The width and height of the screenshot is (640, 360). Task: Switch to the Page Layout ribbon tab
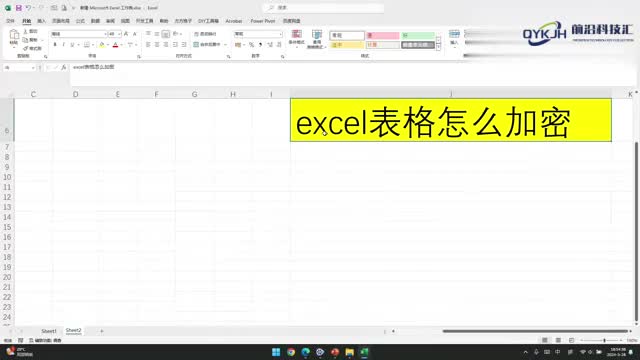[x=61, y=21]
